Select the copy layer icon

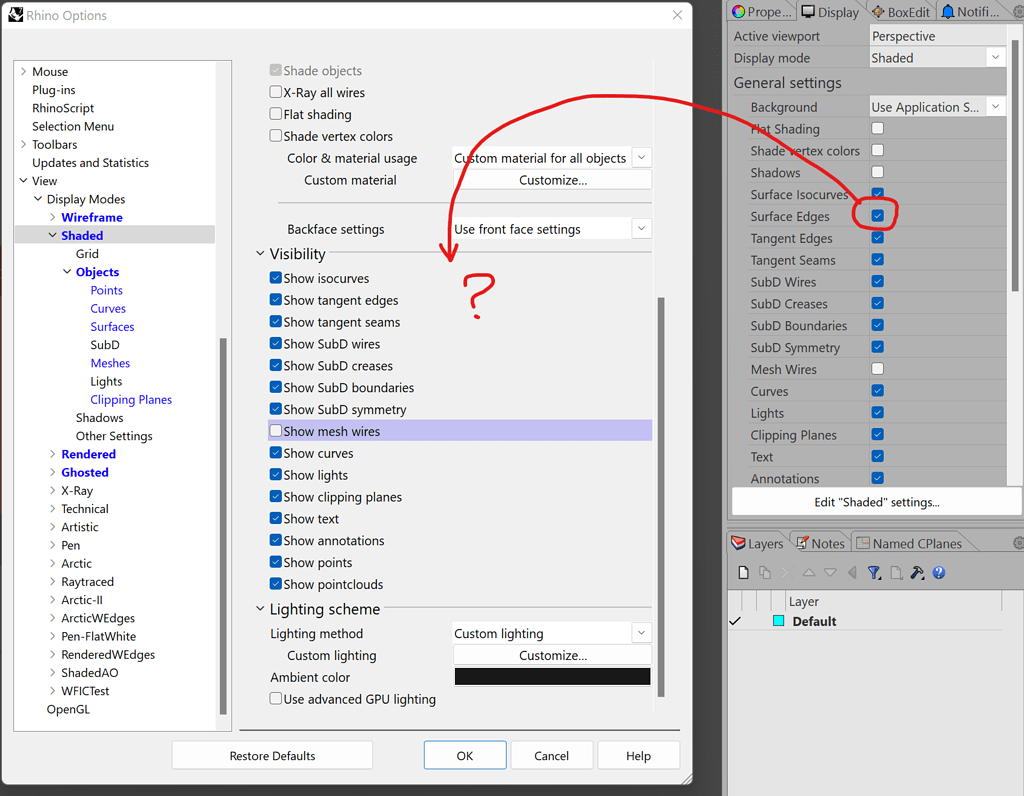pos(764,571)
